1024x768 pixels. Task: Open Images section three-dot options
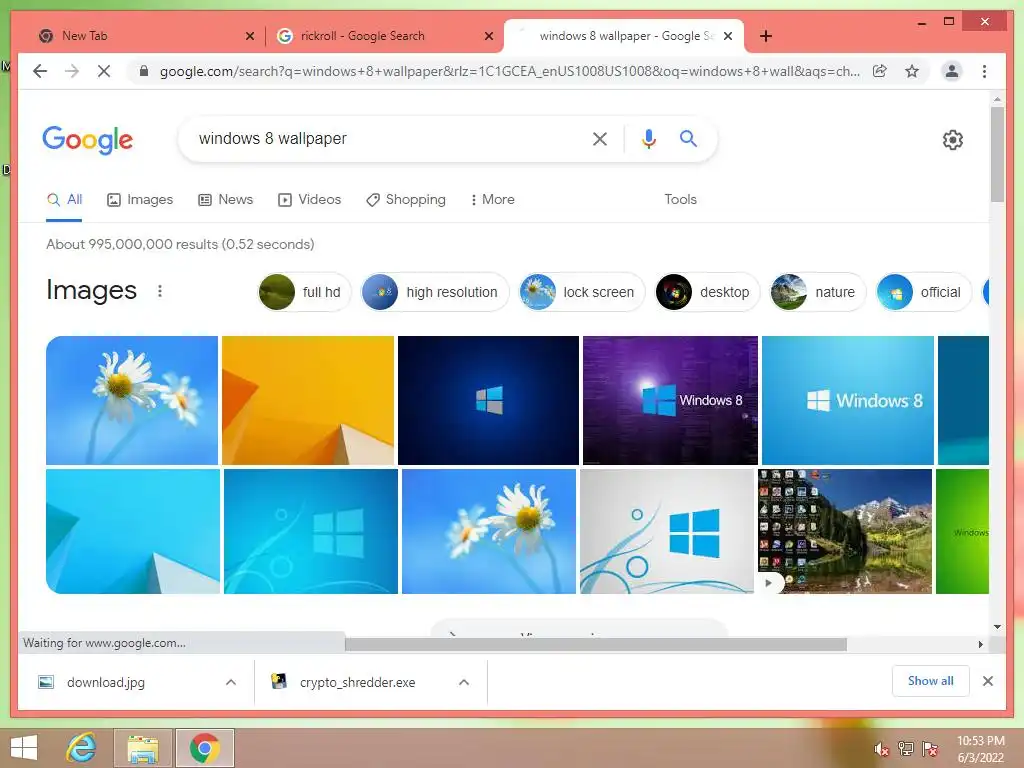[160, 291]
